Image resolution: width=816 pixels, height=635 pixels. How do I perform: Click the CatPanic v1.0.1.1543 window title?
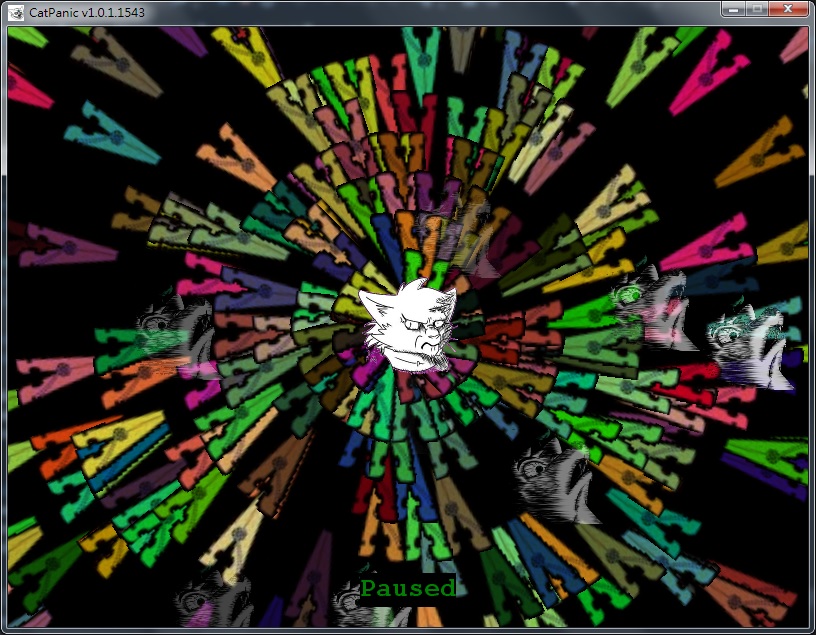[87, 12]
